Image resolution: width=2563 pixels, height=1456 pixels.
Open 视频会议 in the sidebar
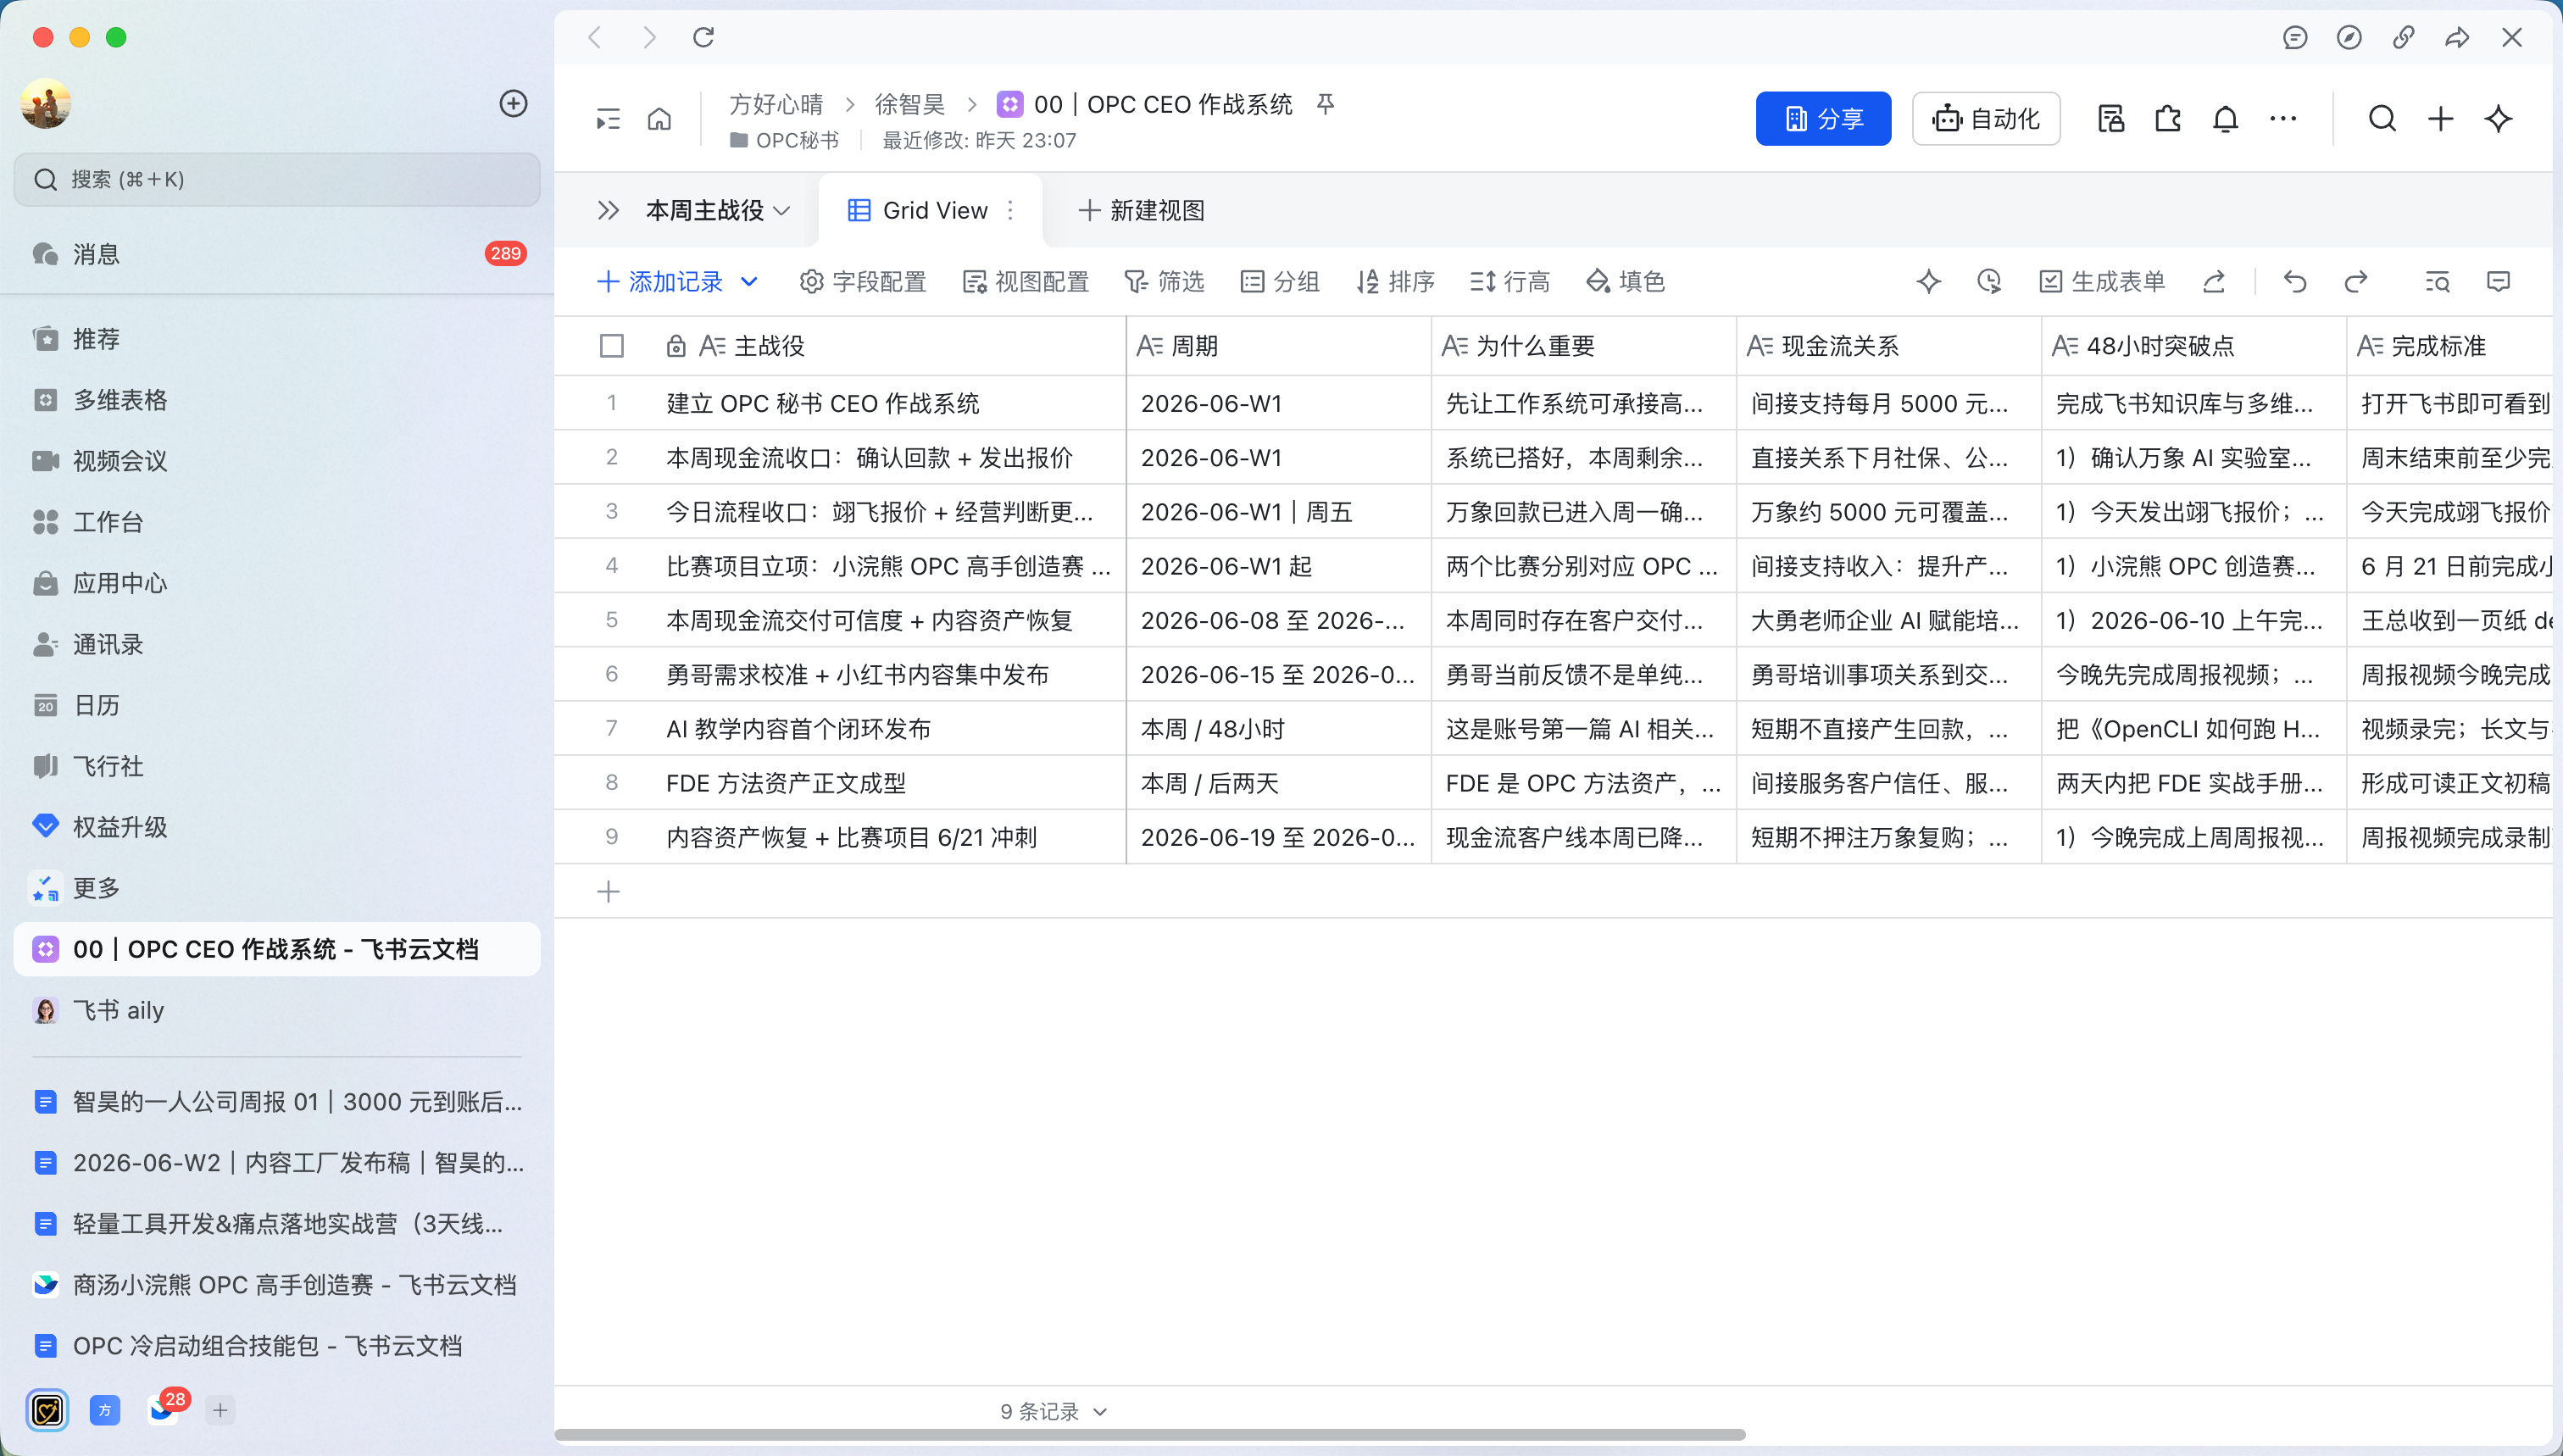(x=277, y=461)
